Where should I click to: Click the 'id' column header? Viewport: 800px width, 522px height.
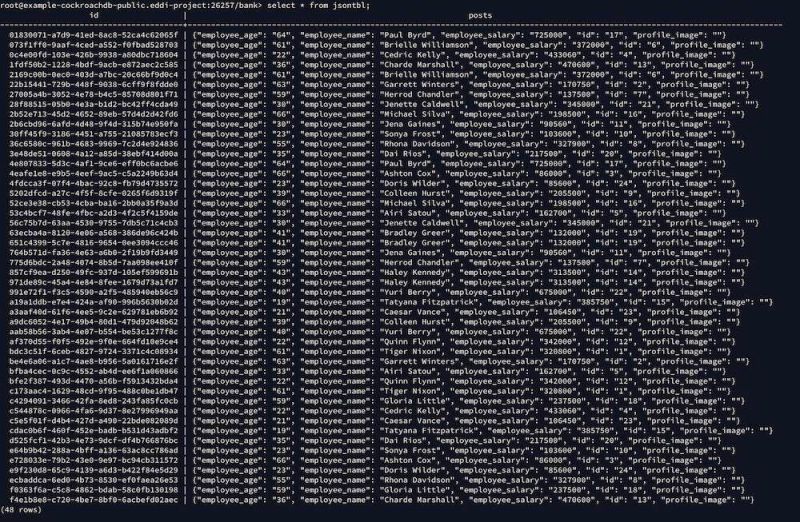pos(94,15)
